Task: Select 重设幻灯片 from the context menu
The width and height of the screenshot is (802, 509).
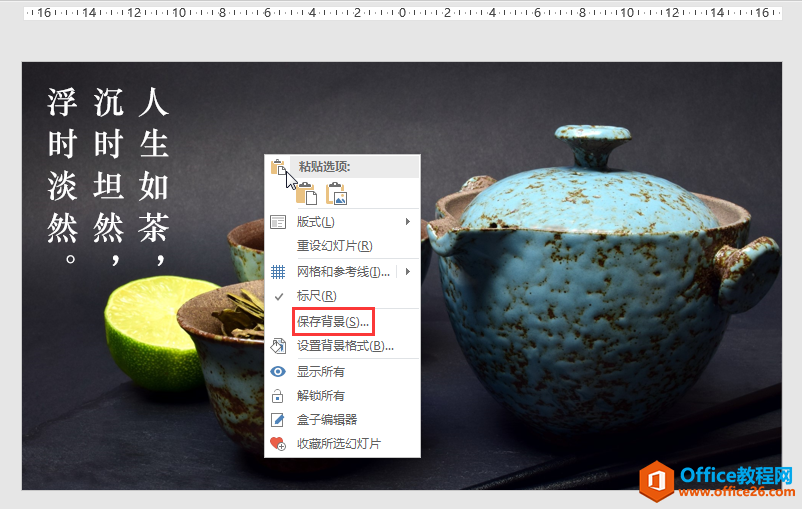Action: tap(334, 246)
